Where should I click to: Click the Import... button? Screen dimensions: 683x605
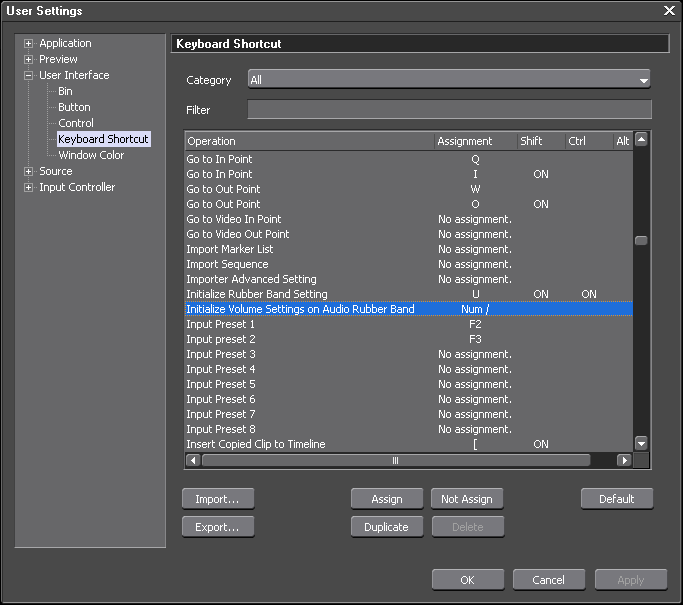(x=217, y=499)
